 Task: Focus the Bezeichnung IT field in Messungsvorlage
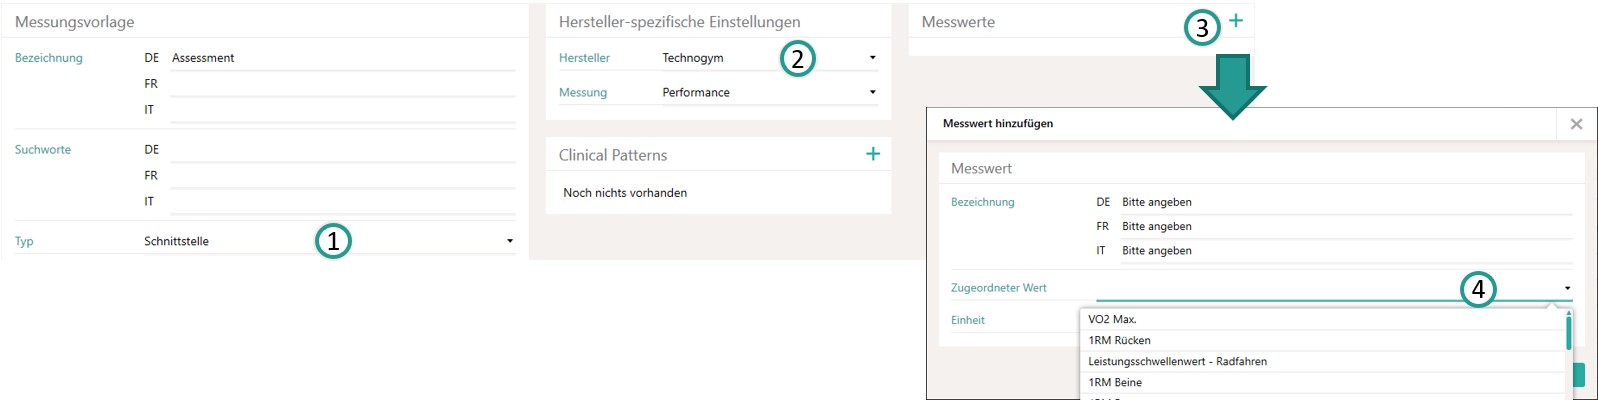coord(343,110)
